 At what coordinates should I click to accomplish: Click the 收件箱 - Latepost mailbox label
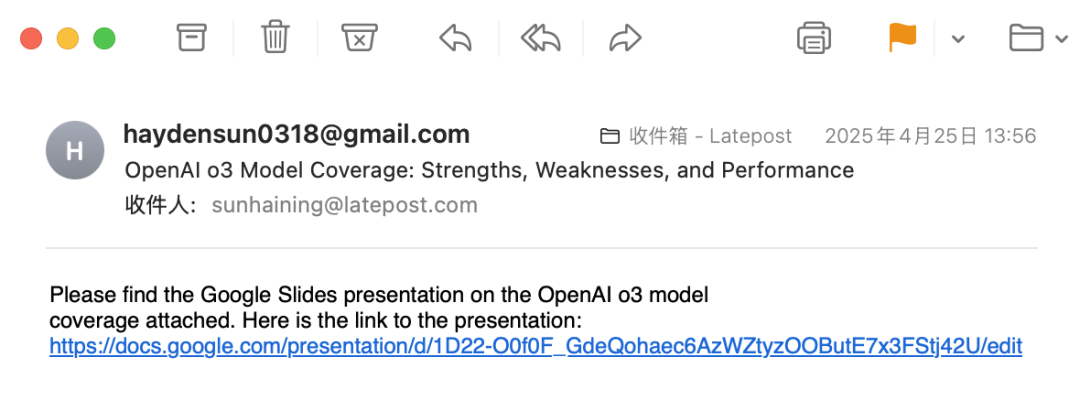click(710, 136)
